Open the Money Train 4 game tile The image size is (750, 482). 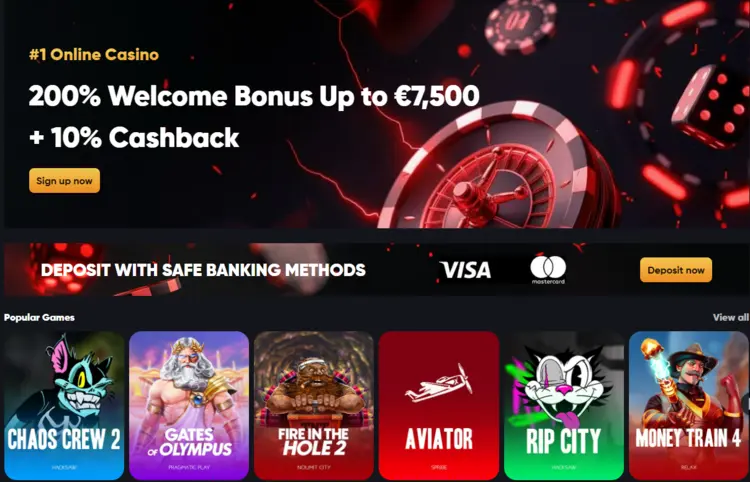point(689,405)
